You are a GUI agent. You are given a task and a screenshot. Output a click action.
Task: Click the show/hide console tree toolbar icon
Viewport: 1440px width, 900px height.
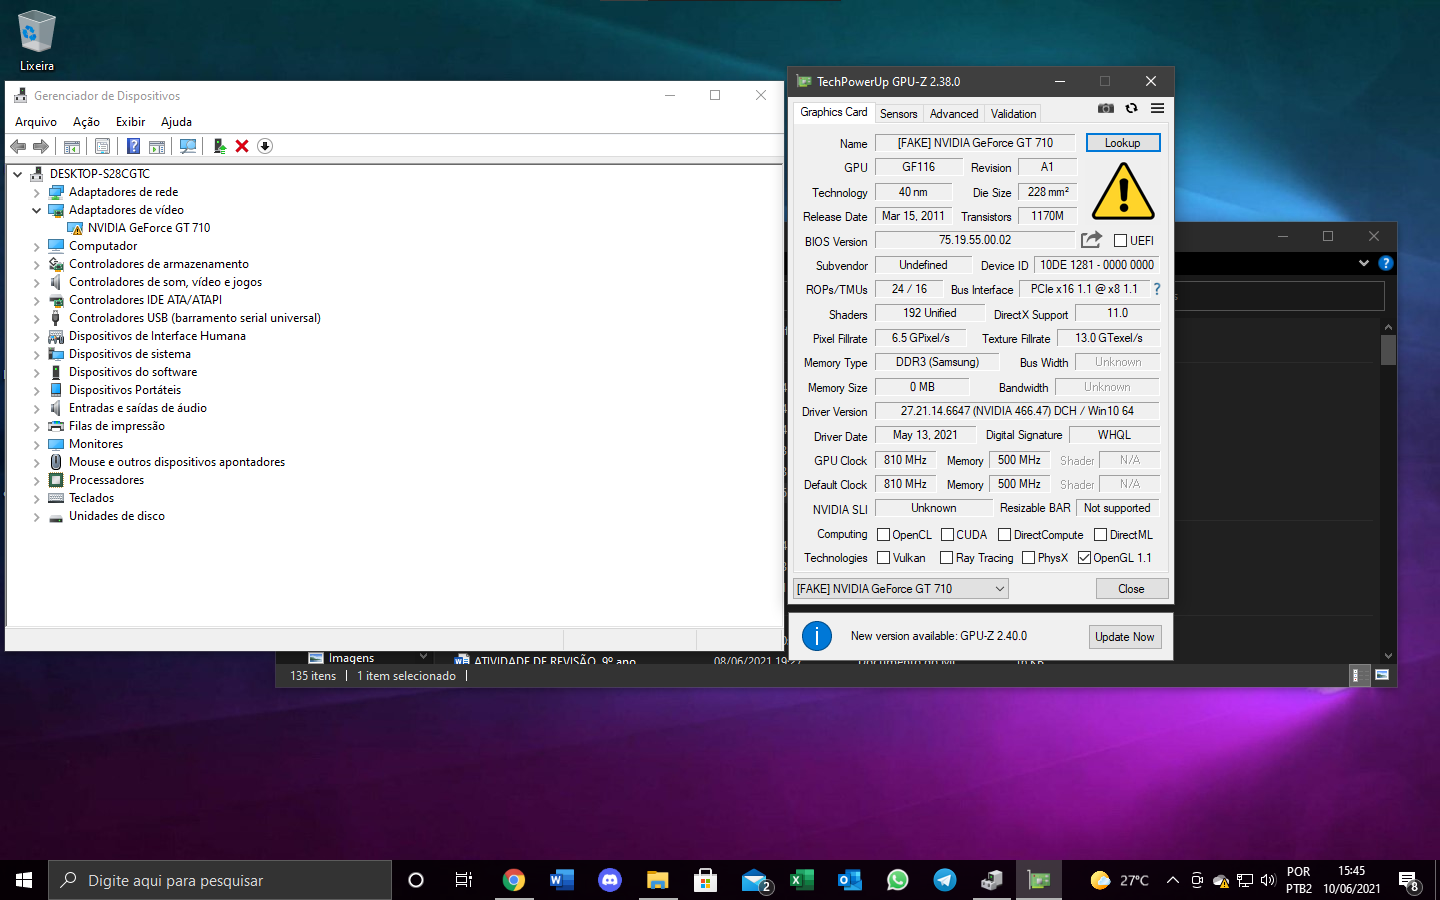pos(72,146)
